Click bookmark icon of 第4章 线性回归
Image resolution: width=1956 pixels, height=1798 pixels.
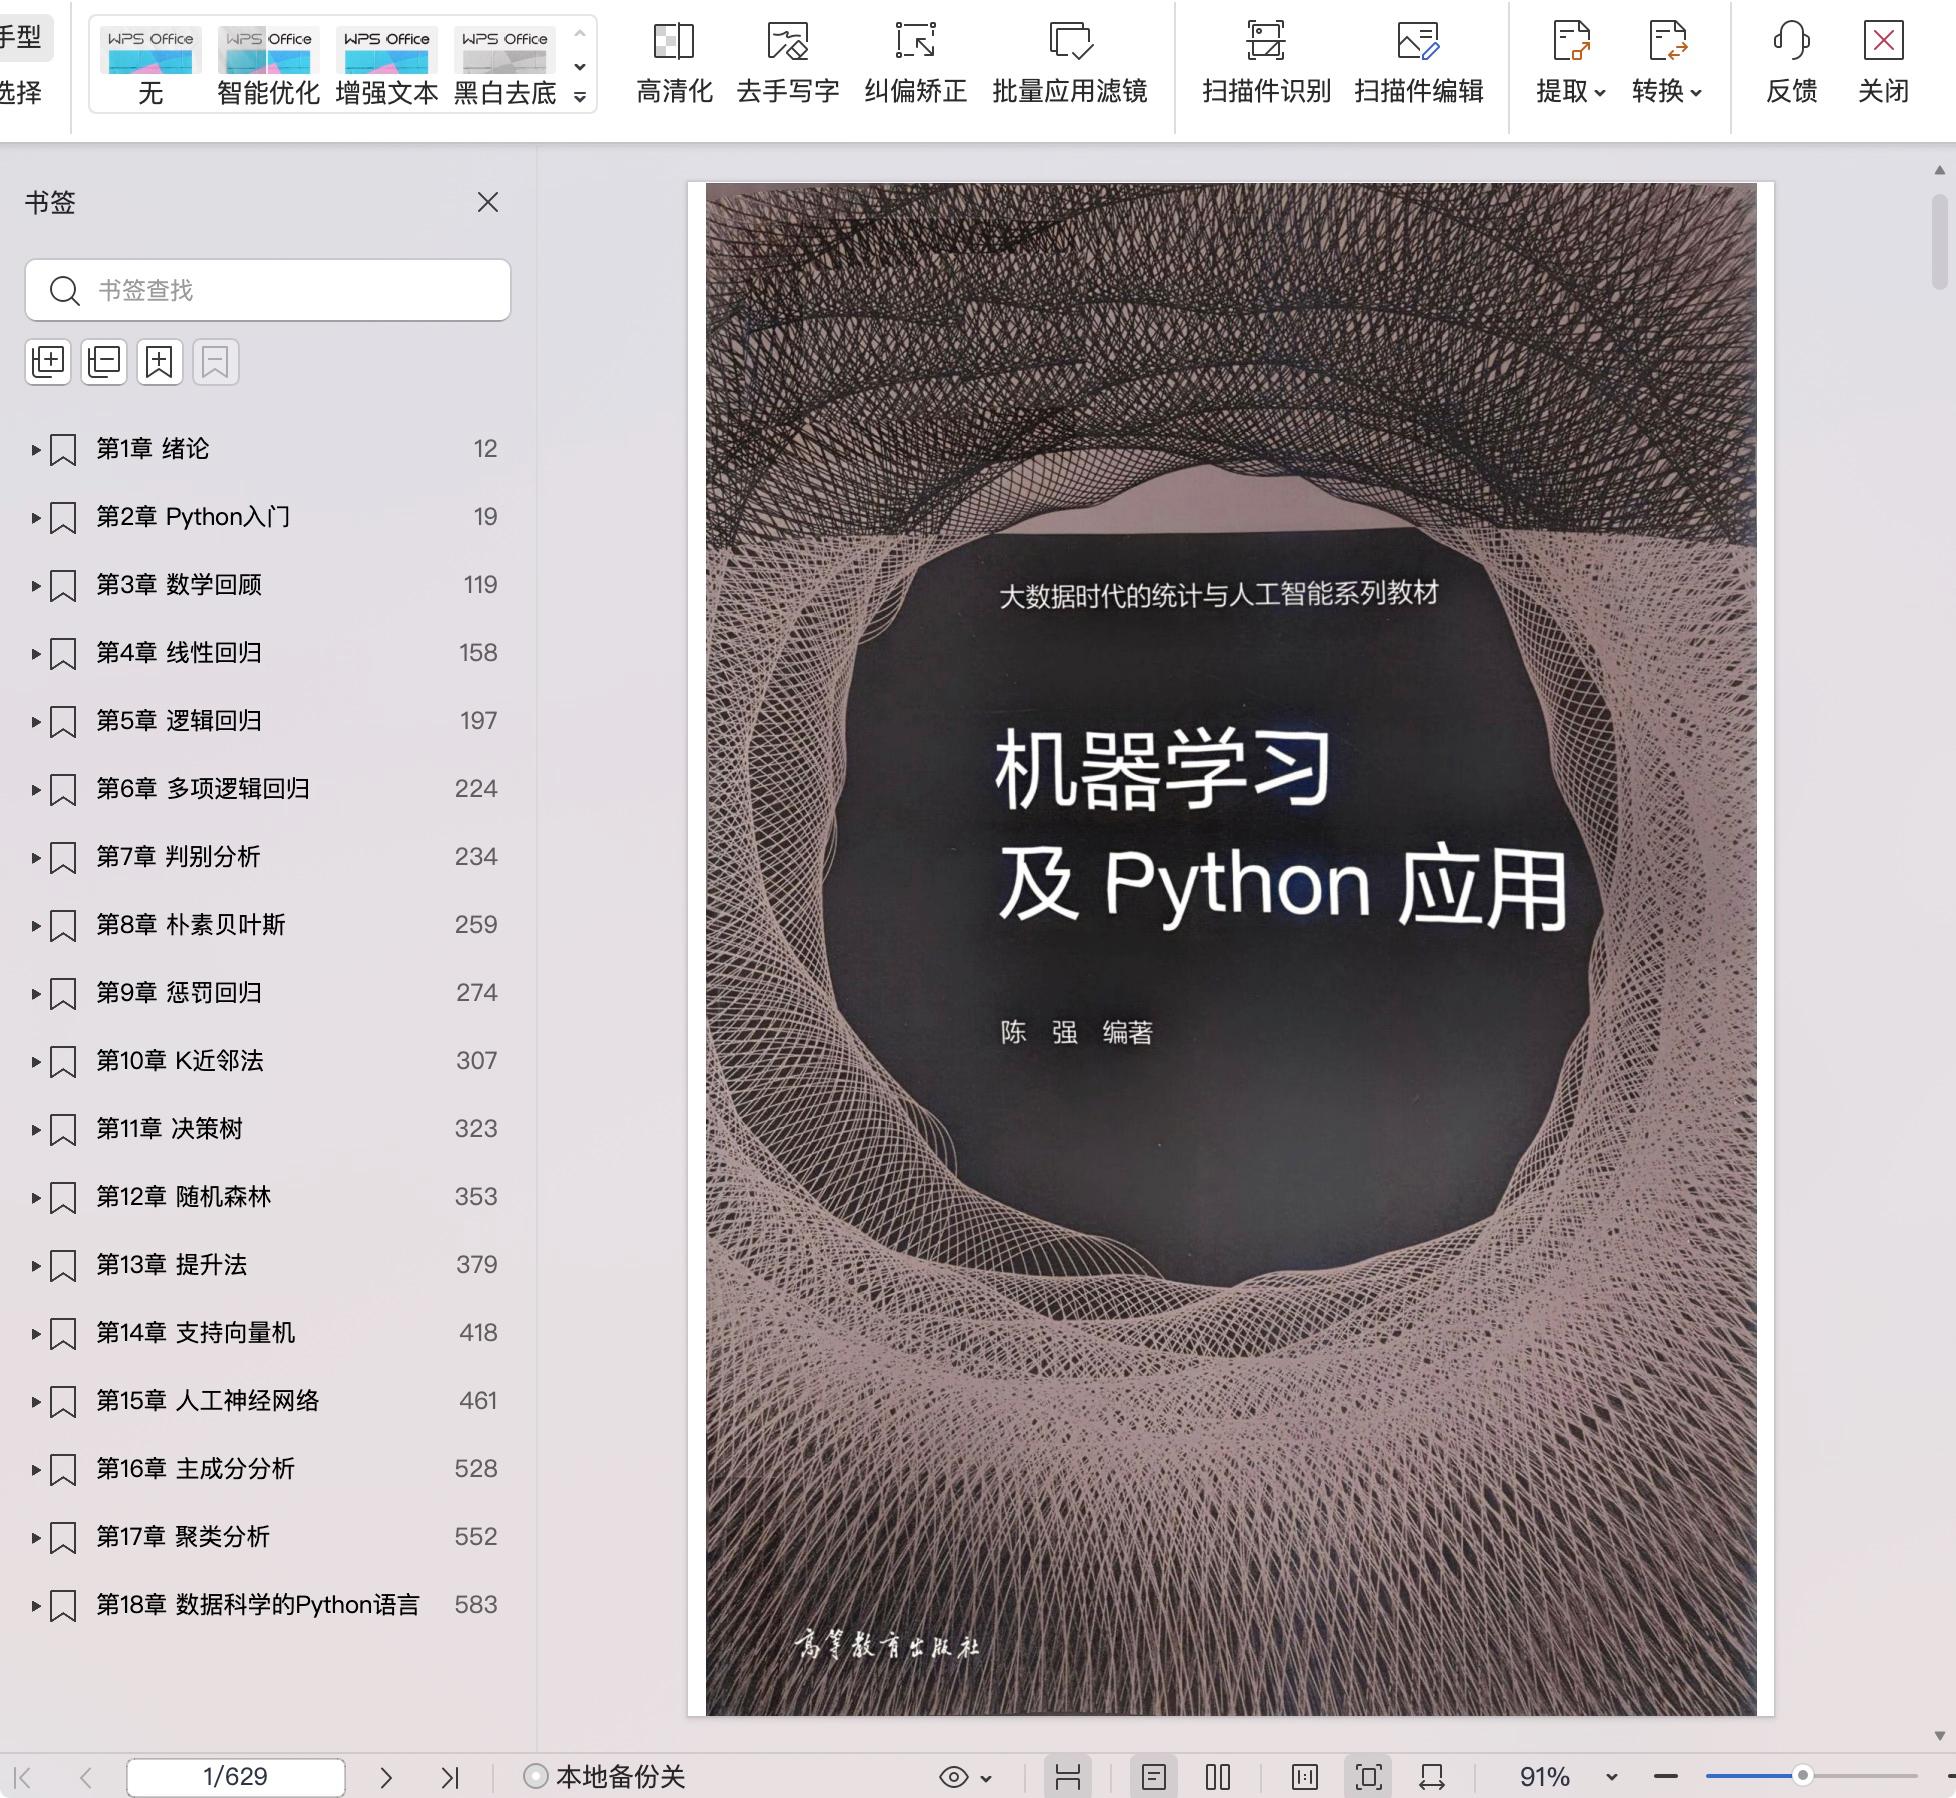coord(63,654)
